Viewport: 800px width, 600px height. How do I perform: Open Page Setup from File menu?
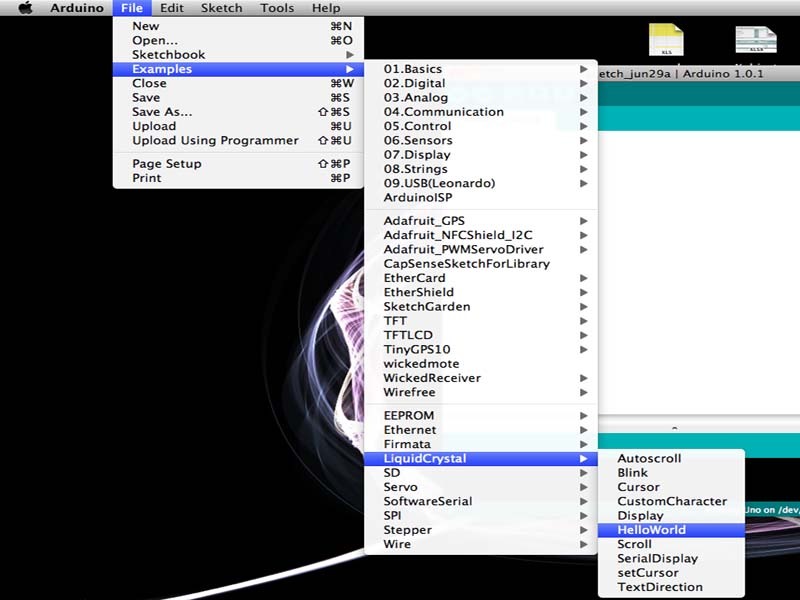coord(238,164)
